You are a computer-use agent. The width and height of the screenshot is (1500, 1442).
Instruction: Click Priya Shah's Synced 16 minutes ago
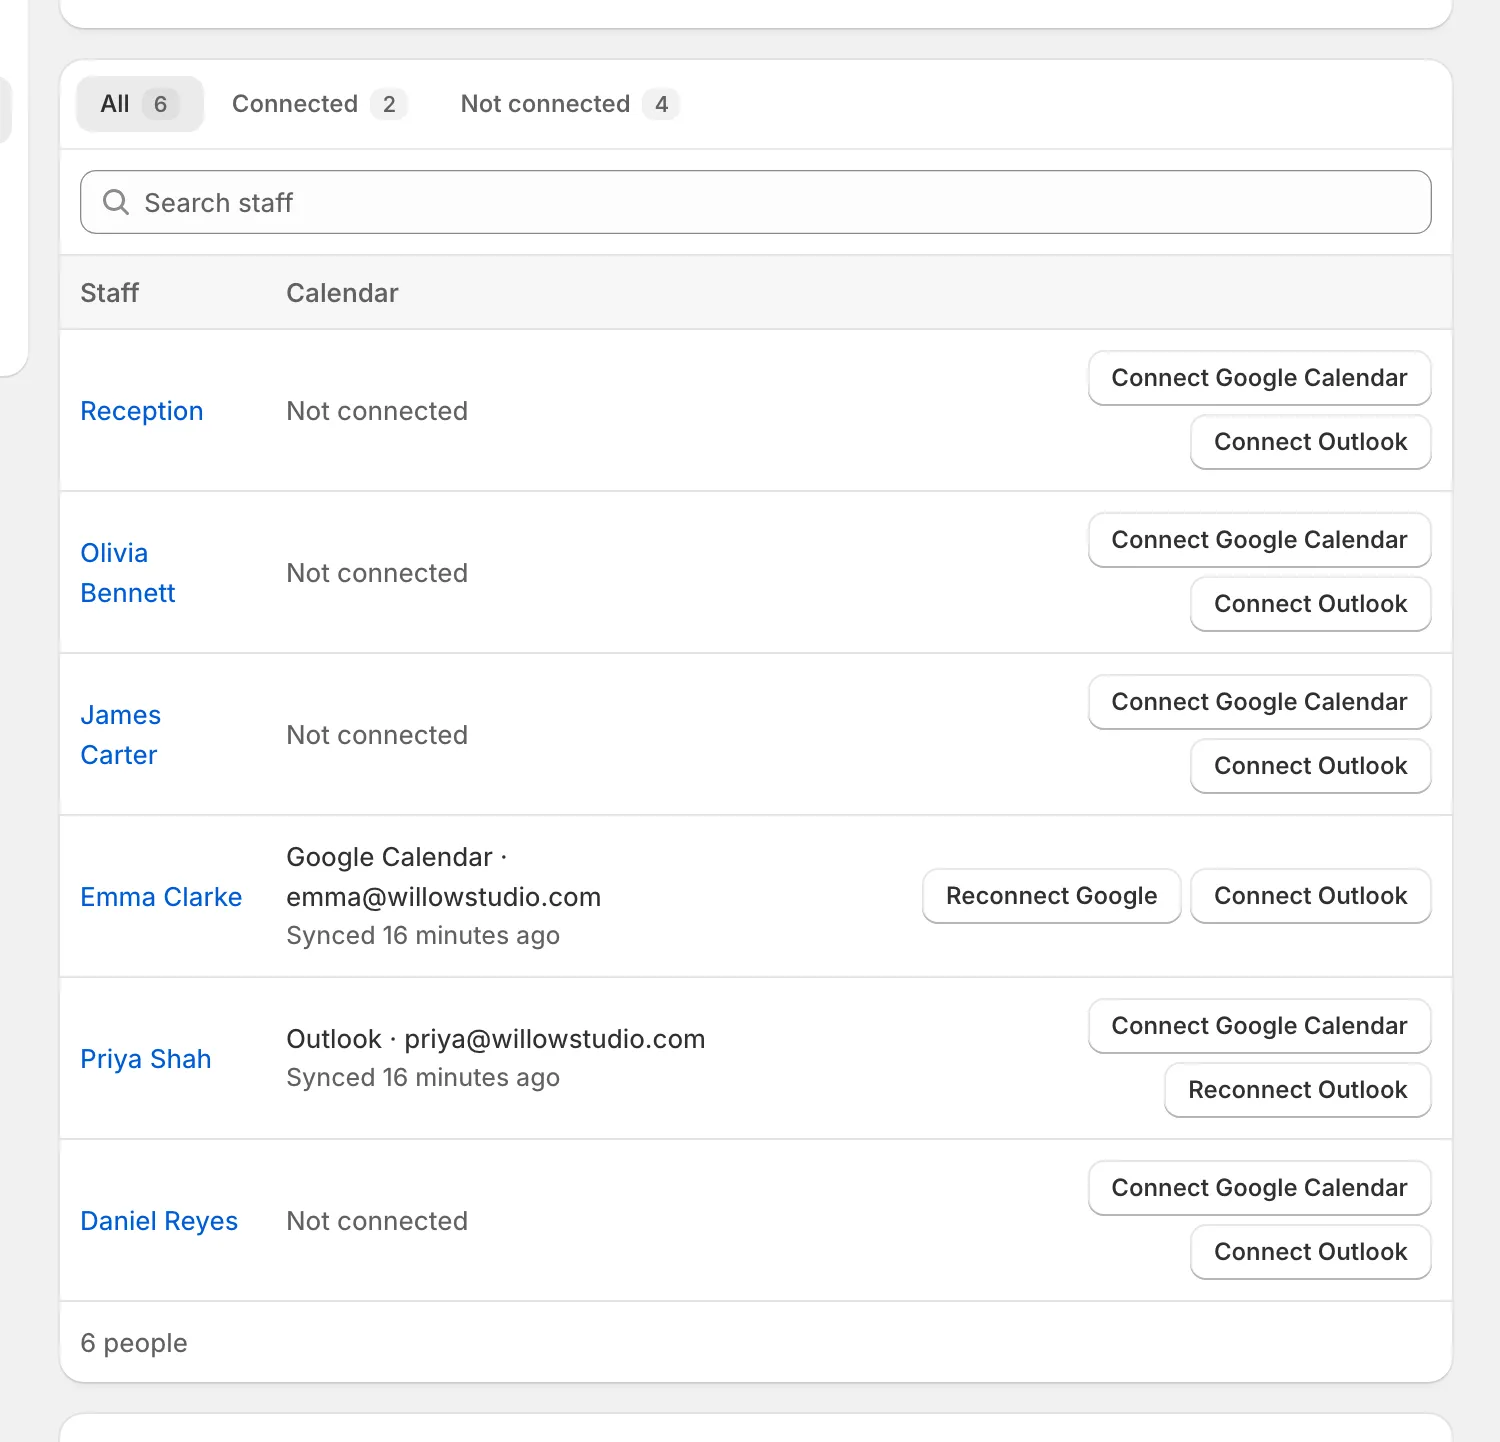(x=423, y=1077)
